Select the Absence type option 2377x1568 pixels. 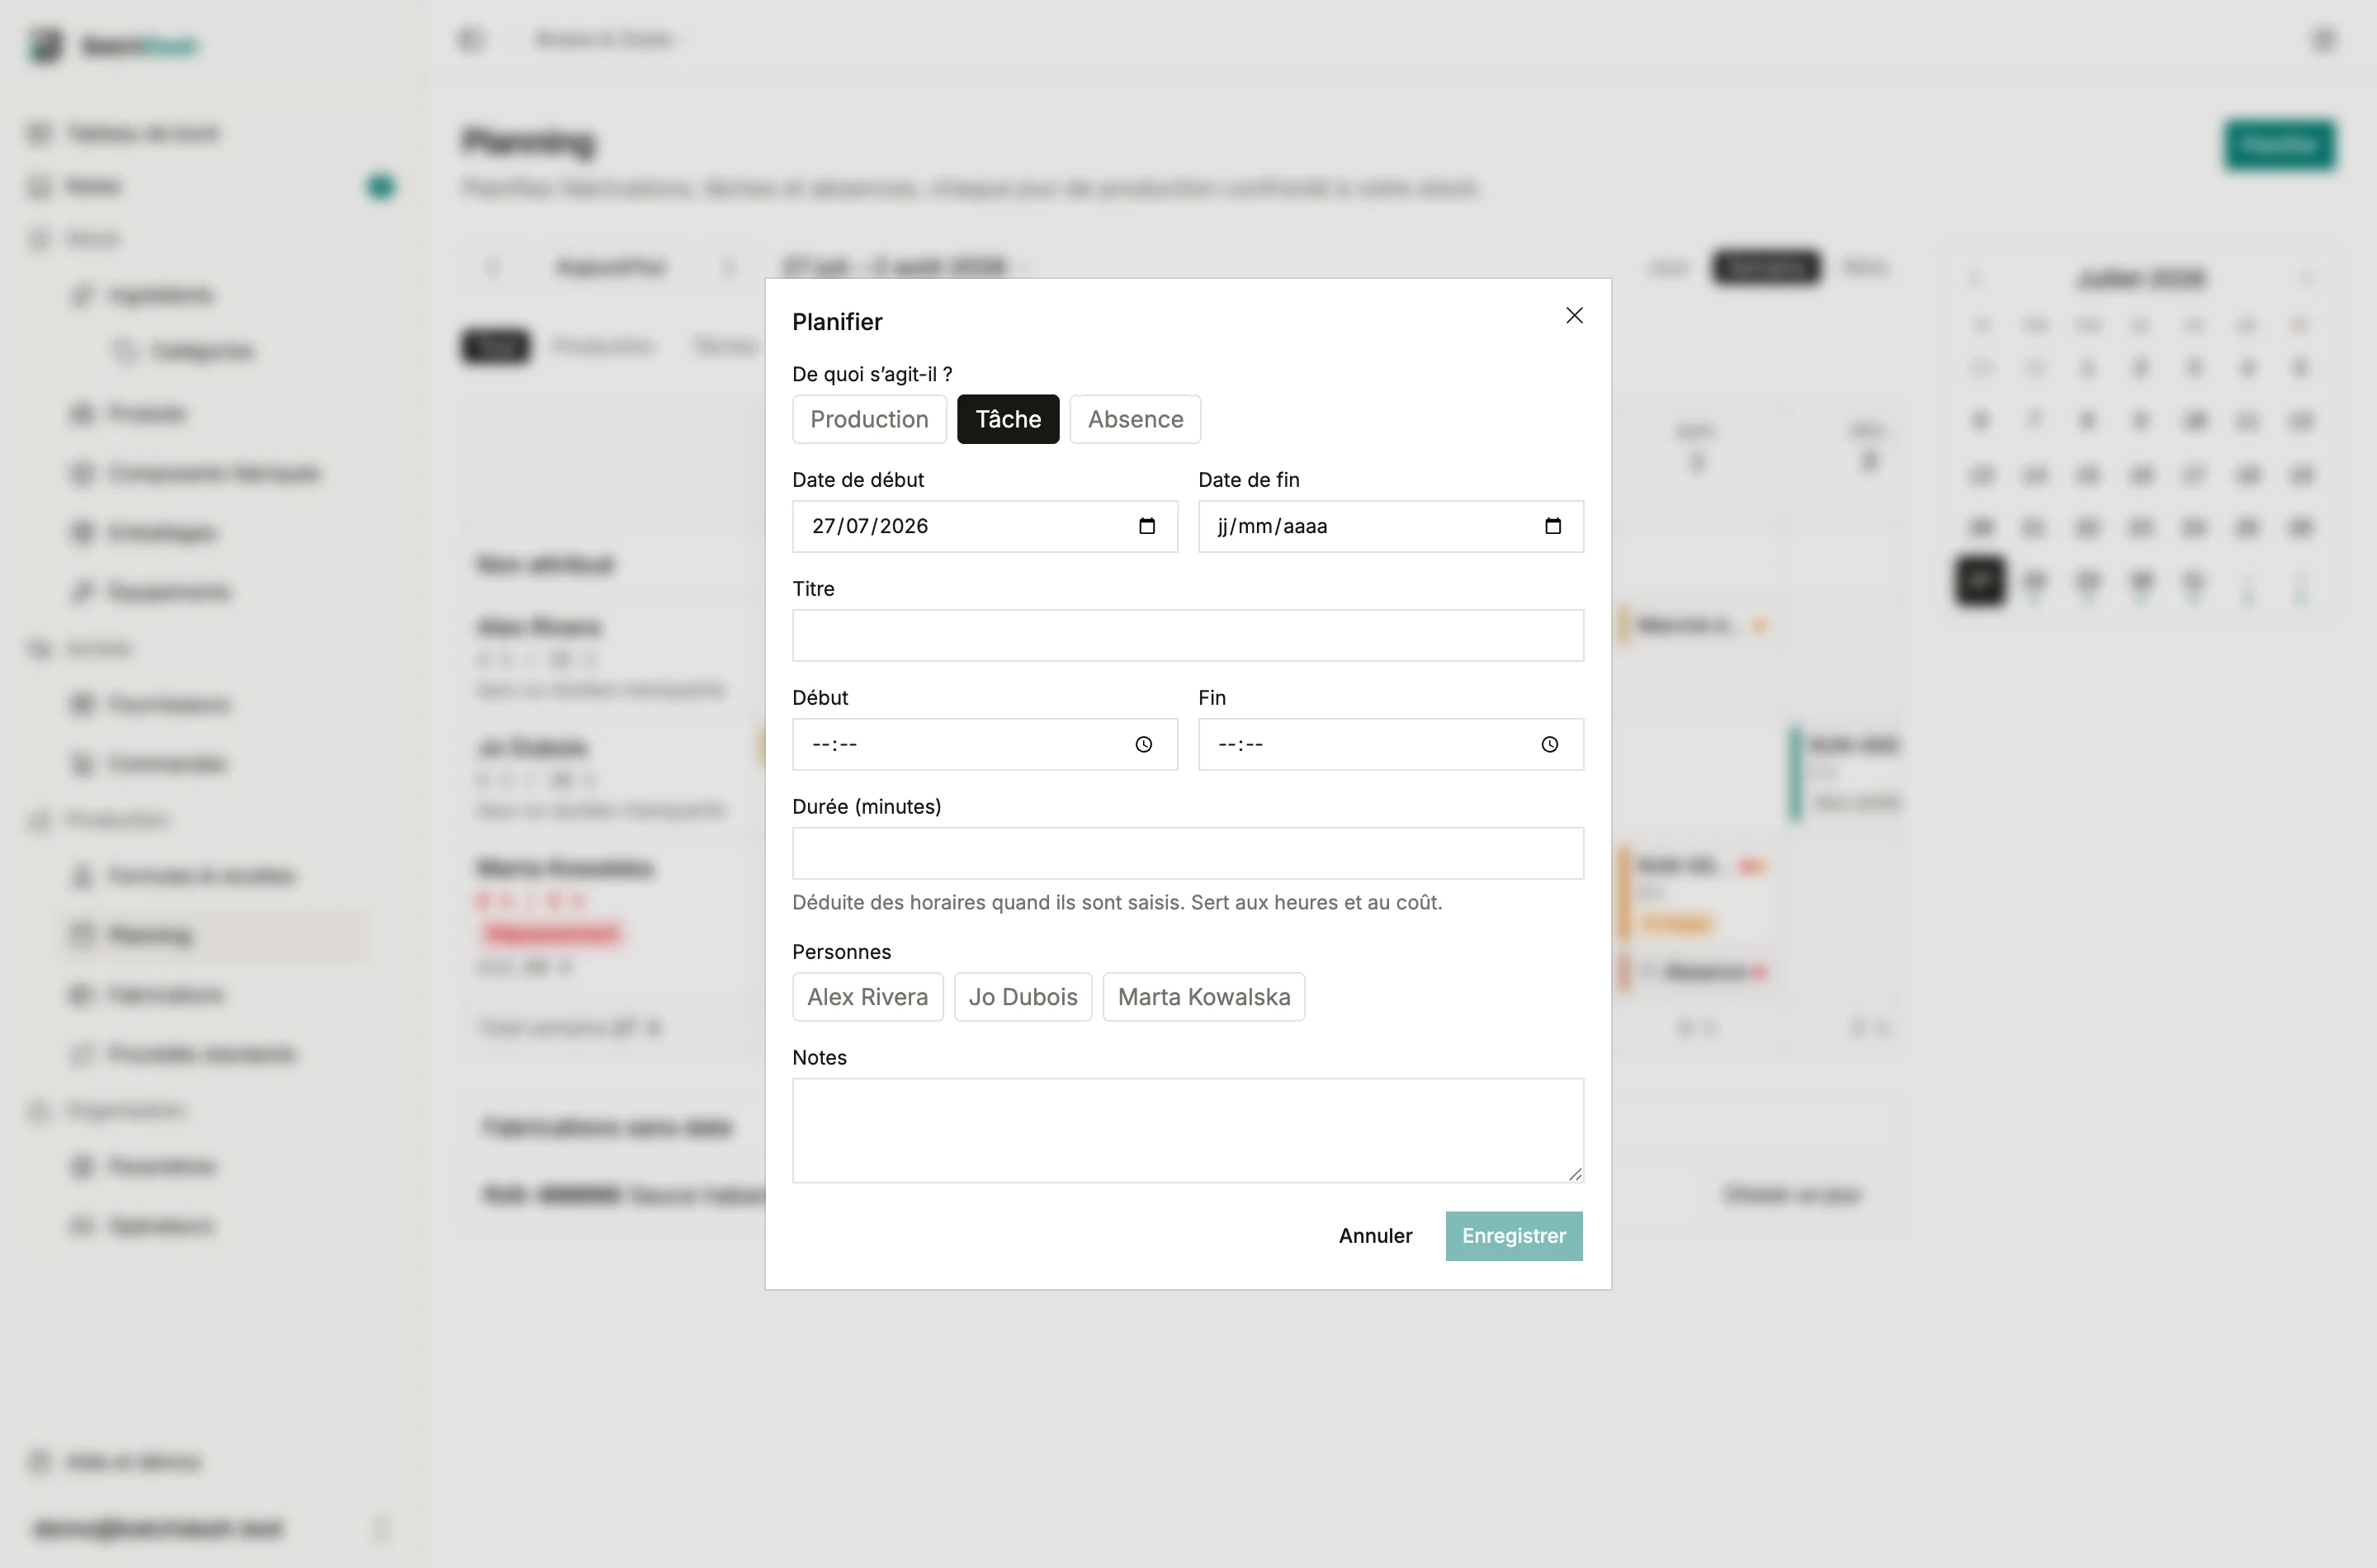point(1135,419)
